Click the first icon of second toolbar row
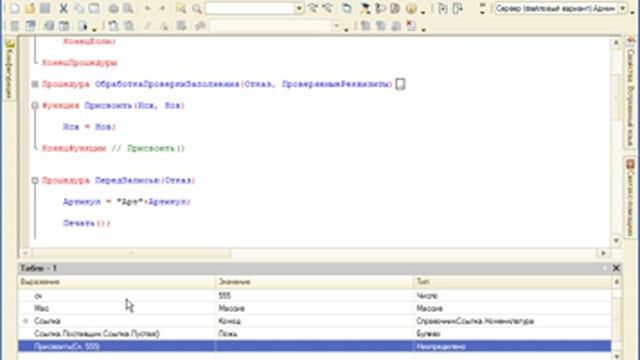640x360 pixels. coord(15,26)
